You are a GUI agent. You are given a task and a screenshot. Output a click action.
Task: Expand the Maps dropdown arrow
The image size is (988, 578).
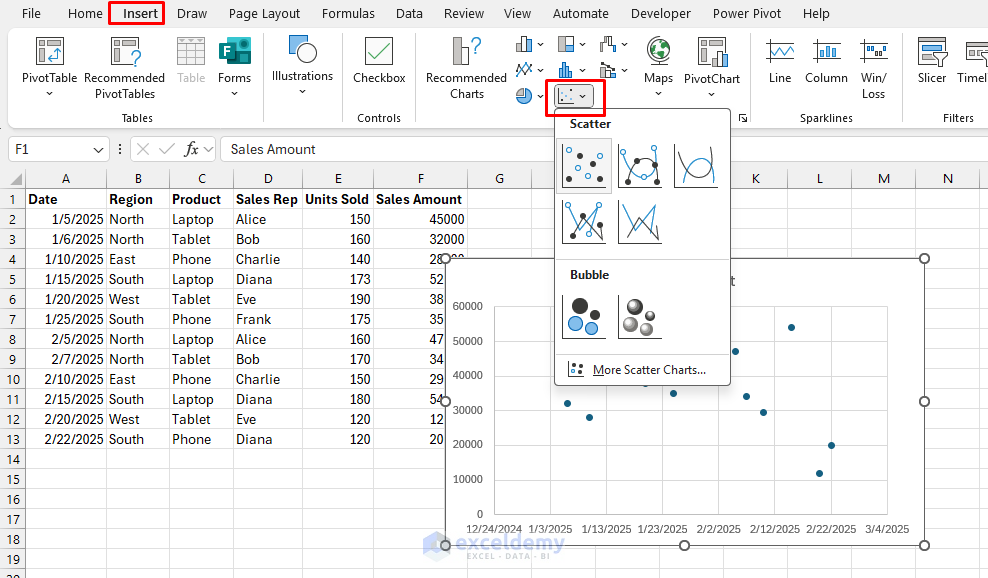click(658, 94)
